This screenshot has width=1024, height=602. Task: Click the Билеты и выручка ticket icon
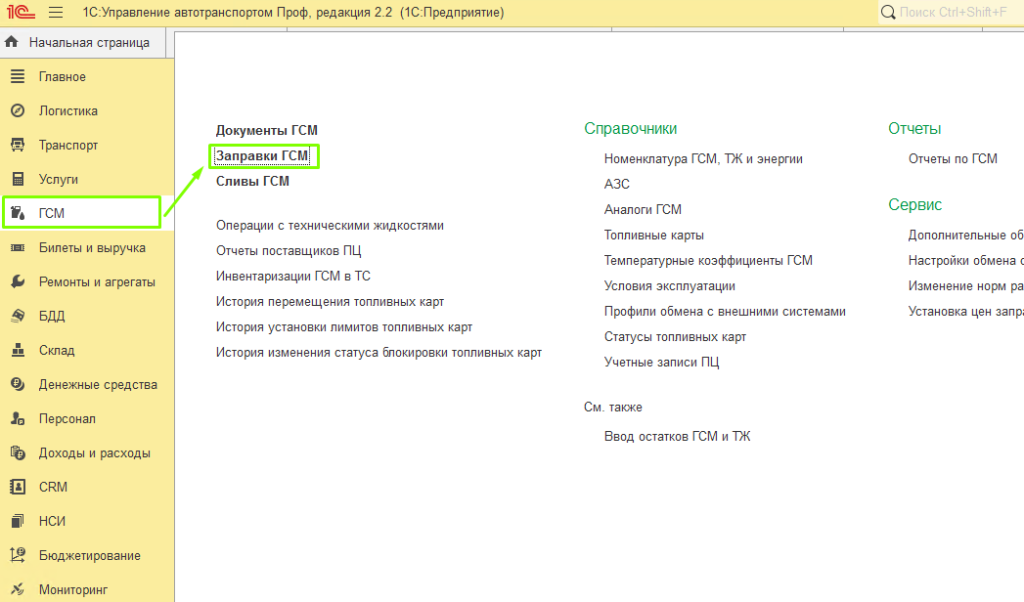pos(18,247)
